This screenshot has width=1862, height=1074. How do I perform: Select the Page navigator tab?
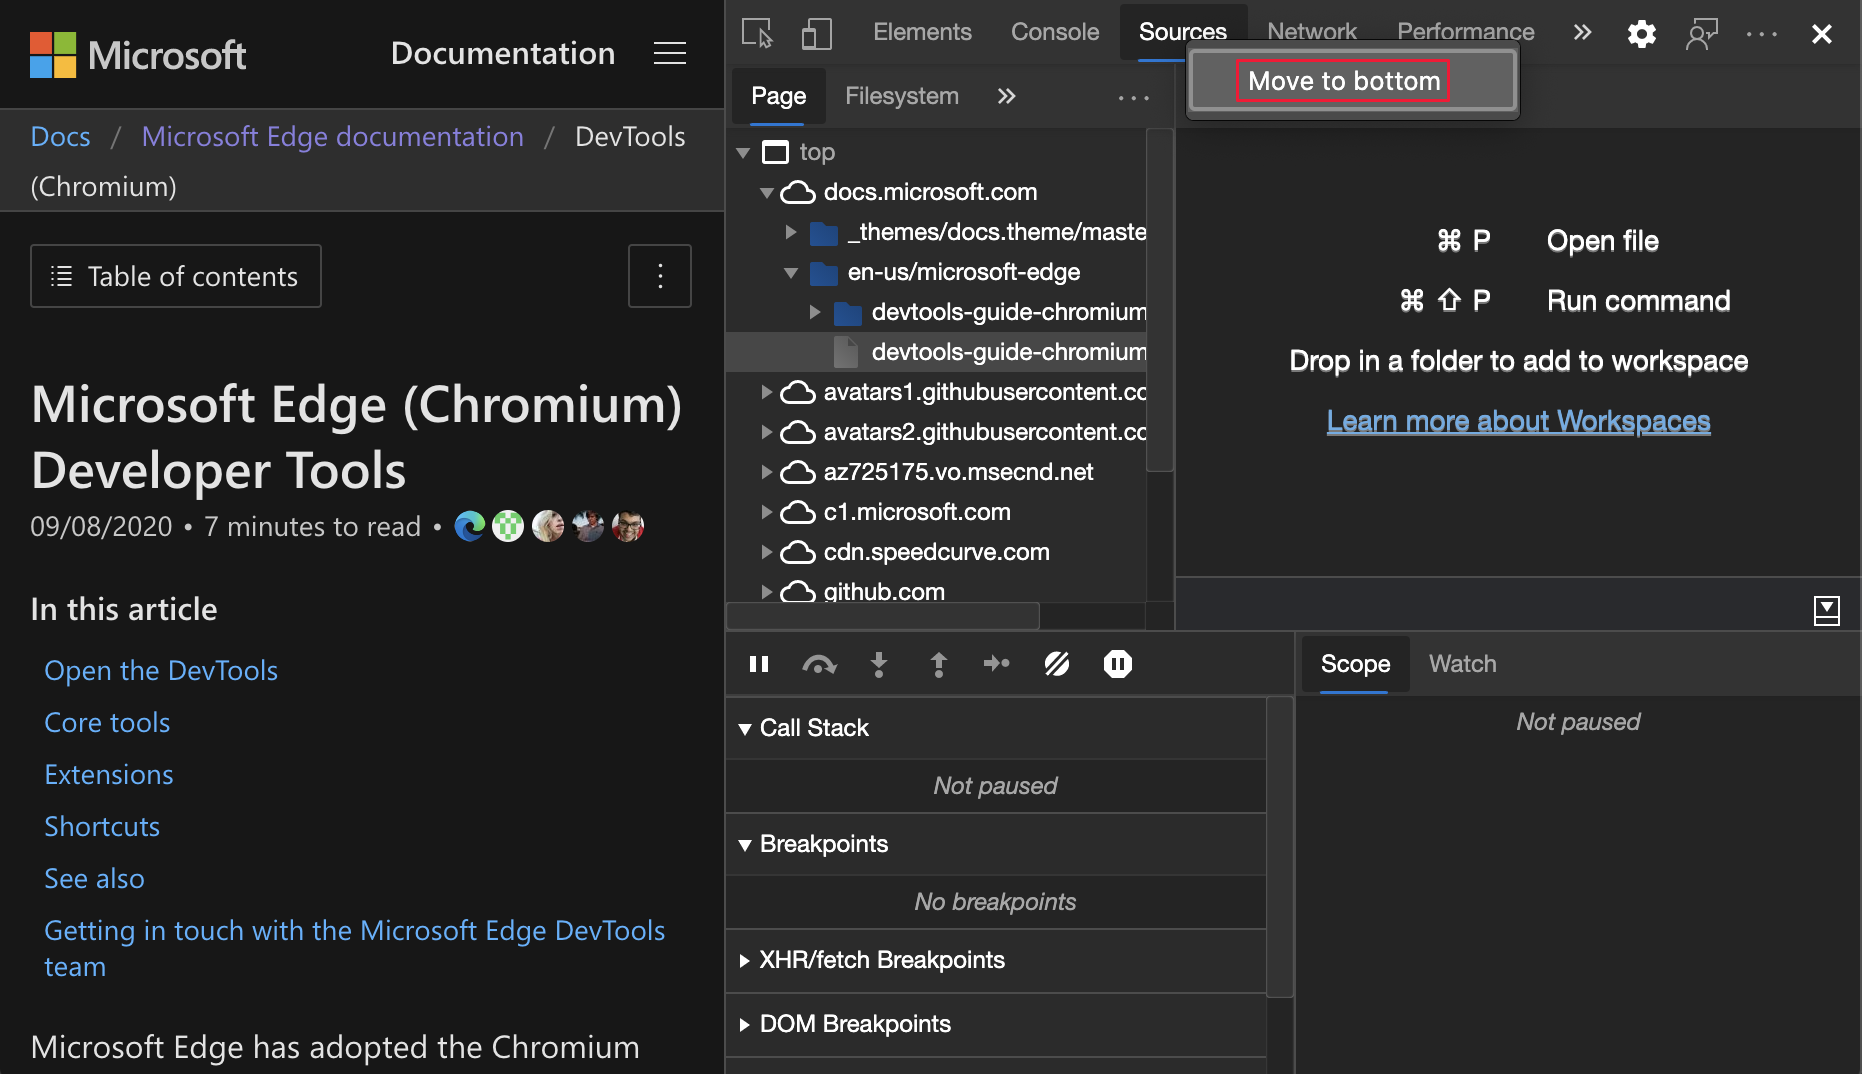[x=778, y=96]
